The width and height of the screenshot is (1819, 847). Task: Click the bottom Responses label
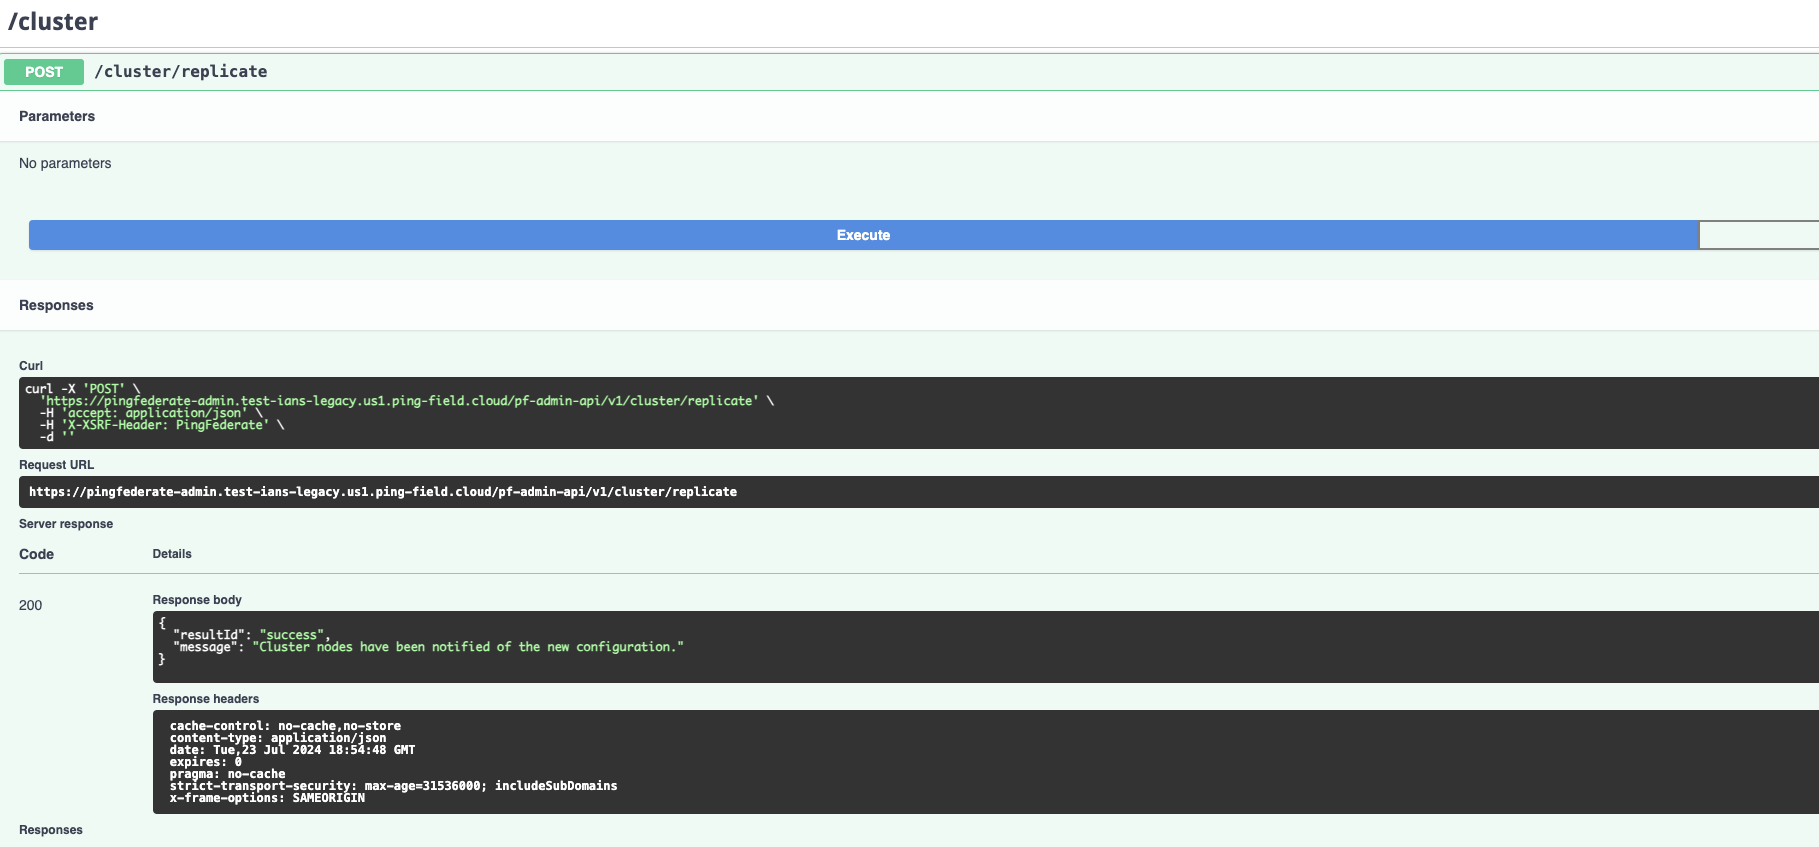click(x=51, y=830)
